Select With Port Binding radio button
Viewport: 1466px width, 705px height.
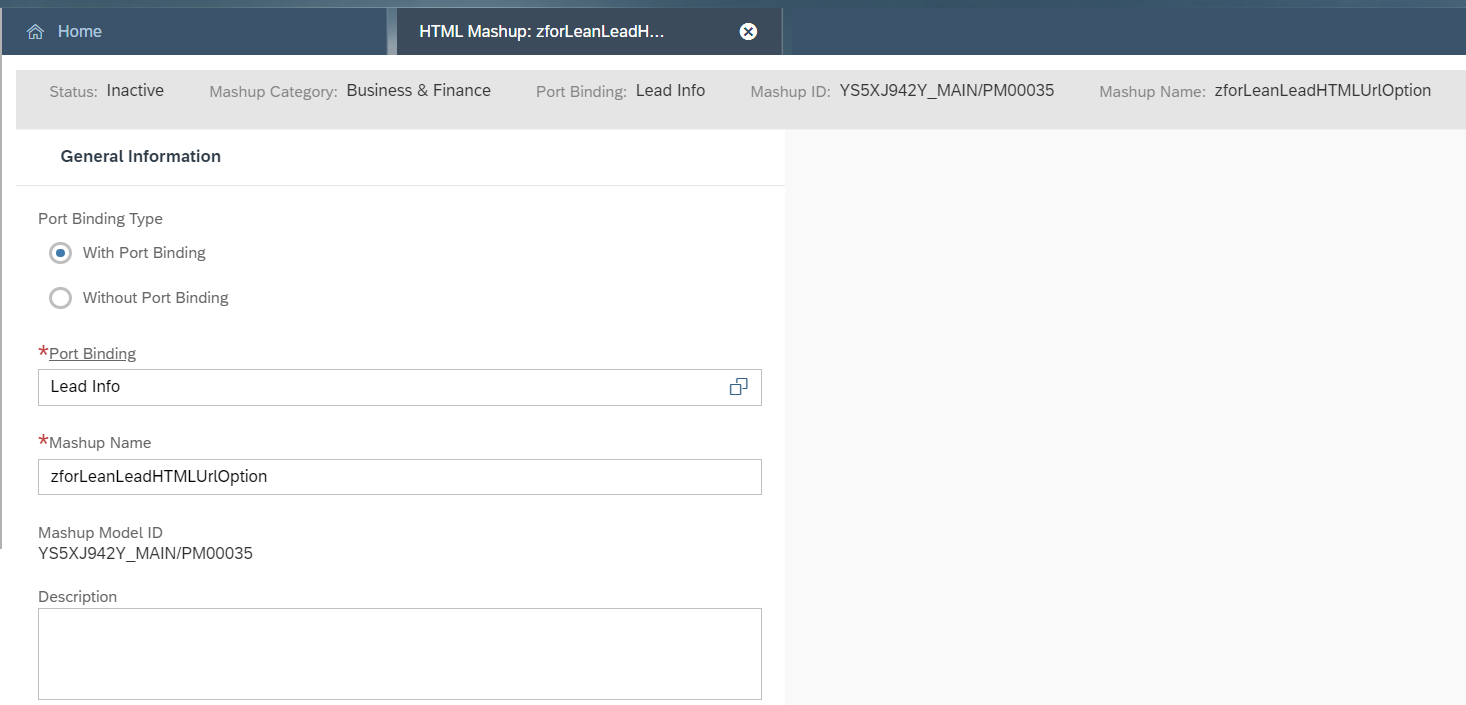click(61, 253)
